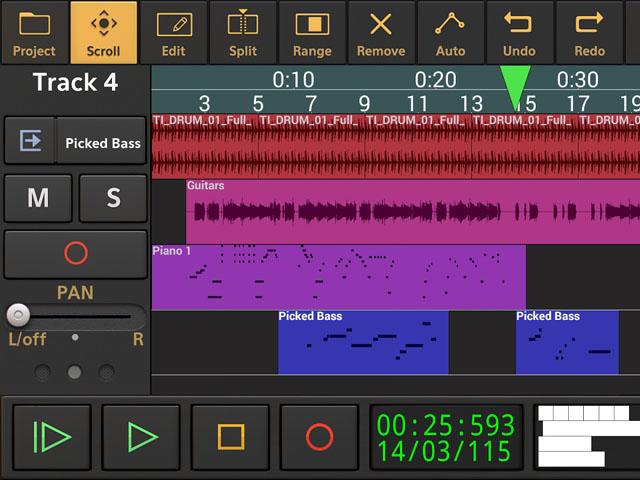Open the track input routing button

(x=30, y=142)
